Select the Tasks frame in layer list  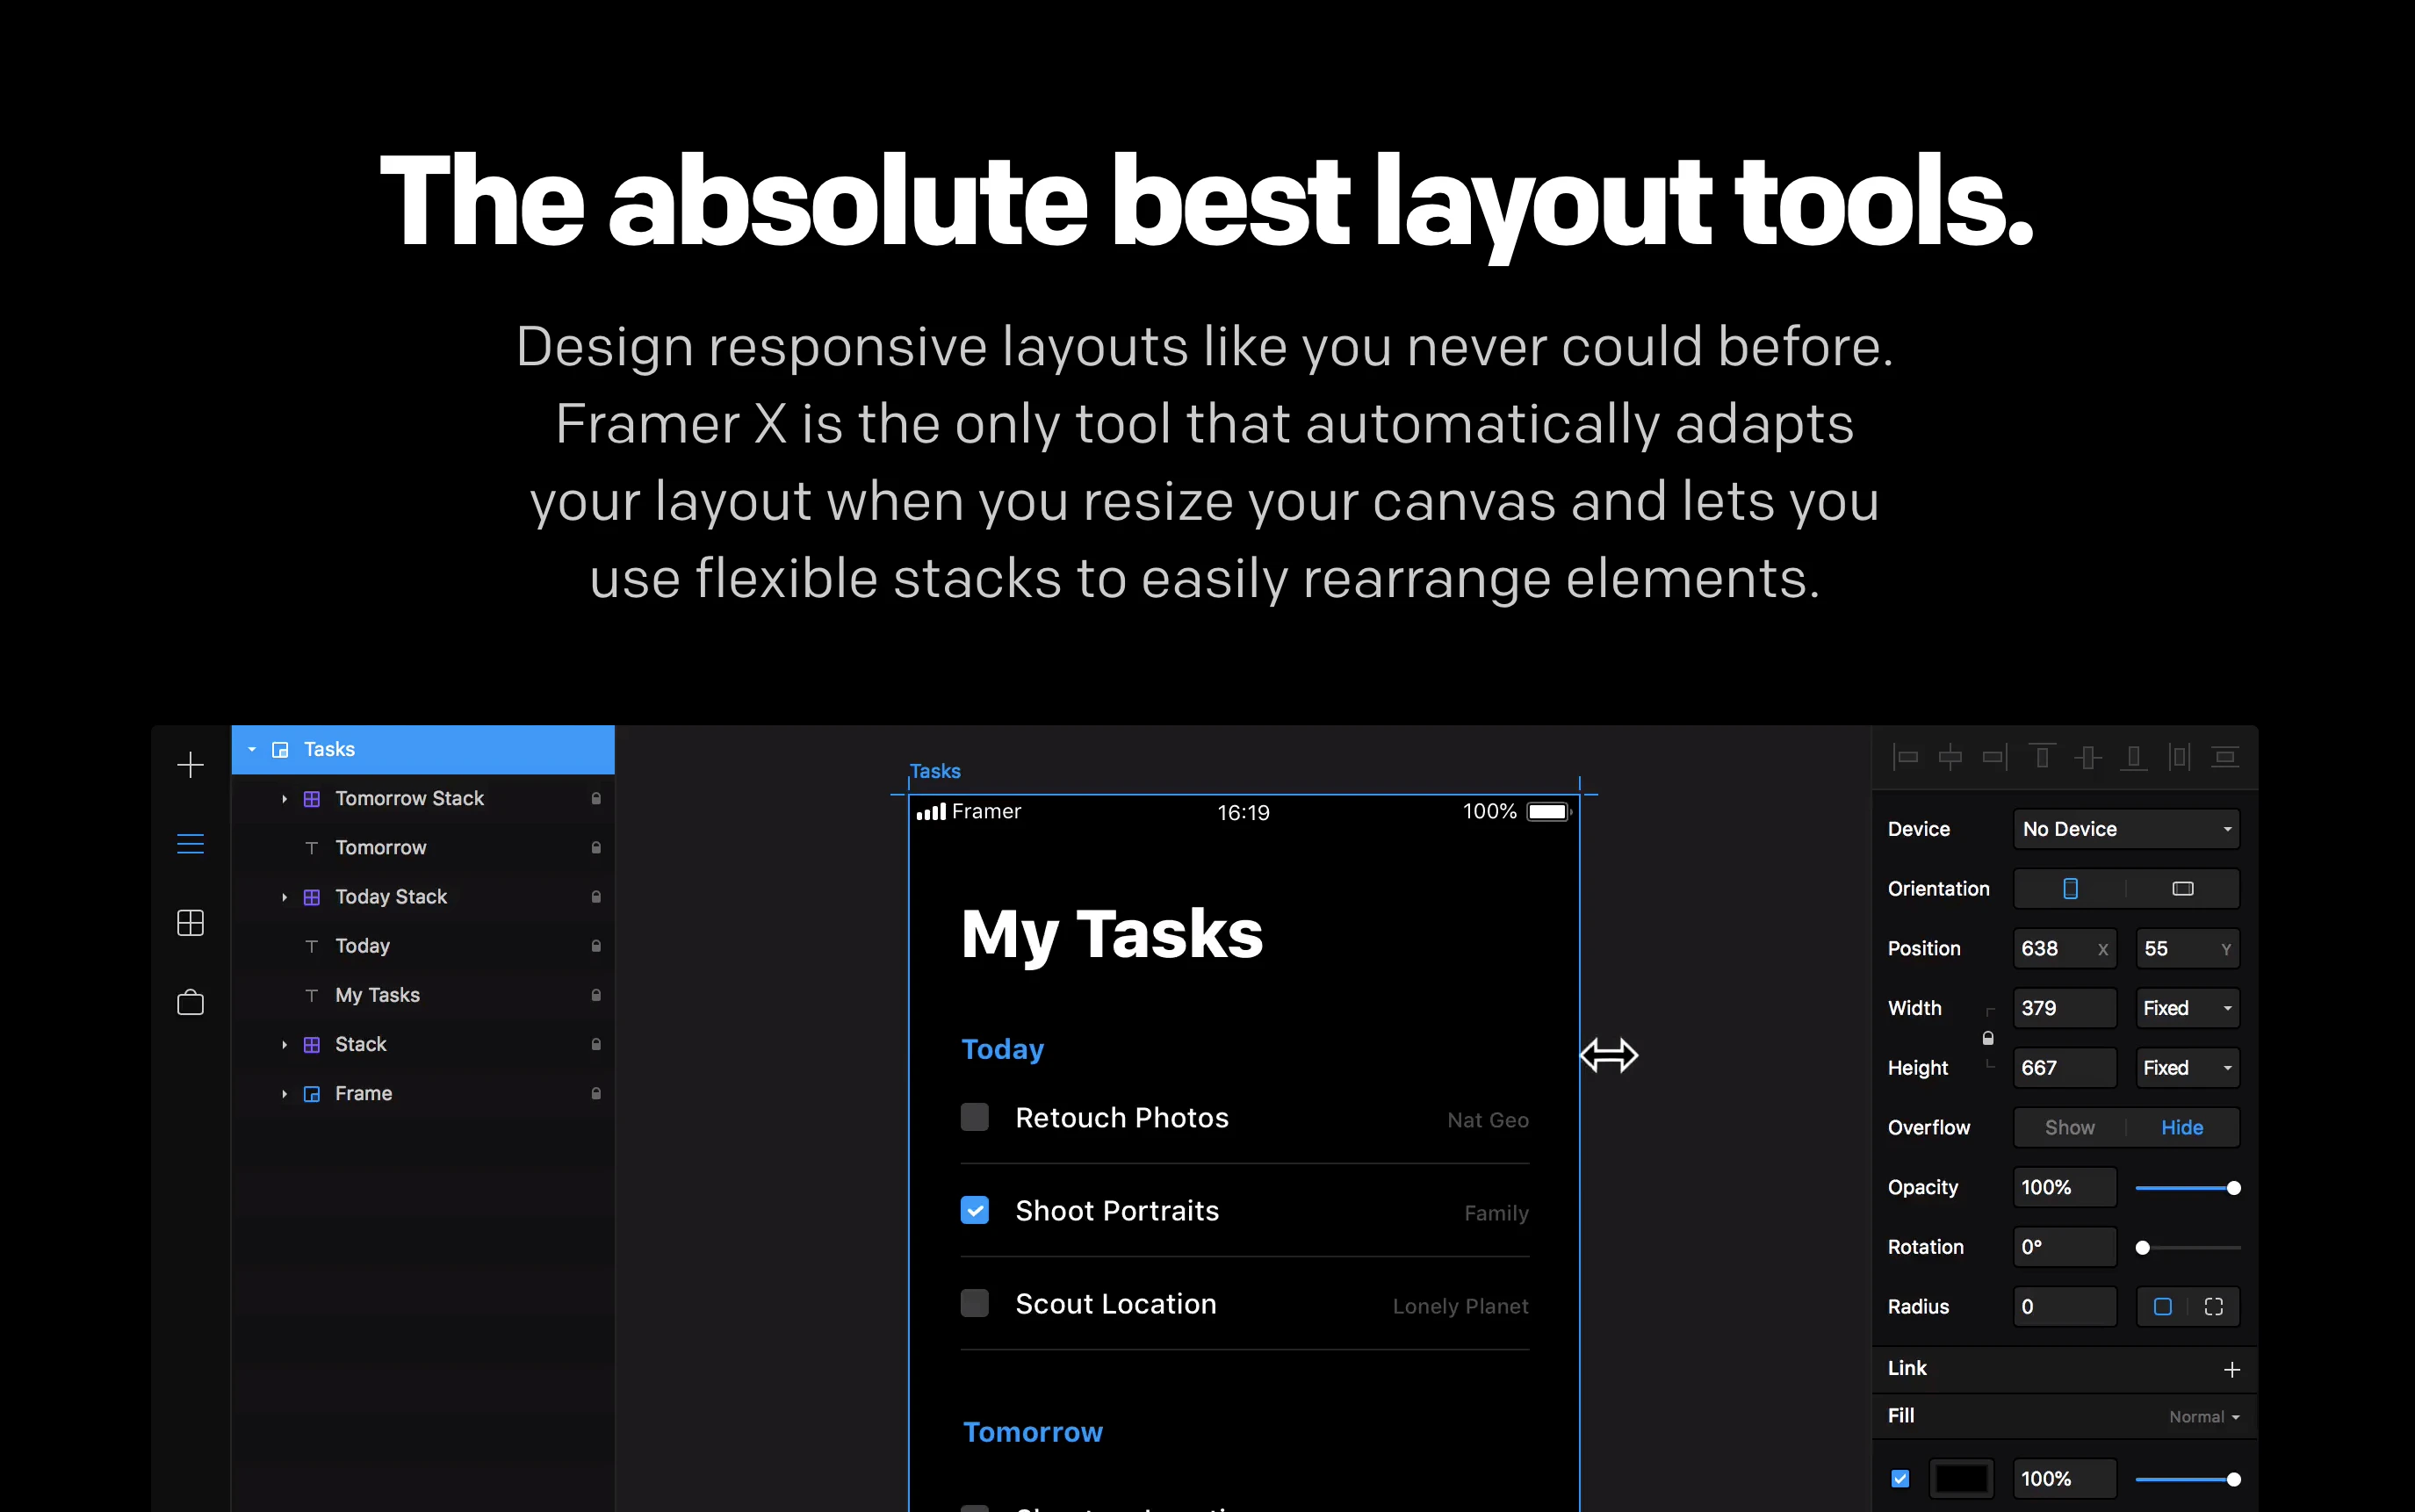[x=329, y=750]
